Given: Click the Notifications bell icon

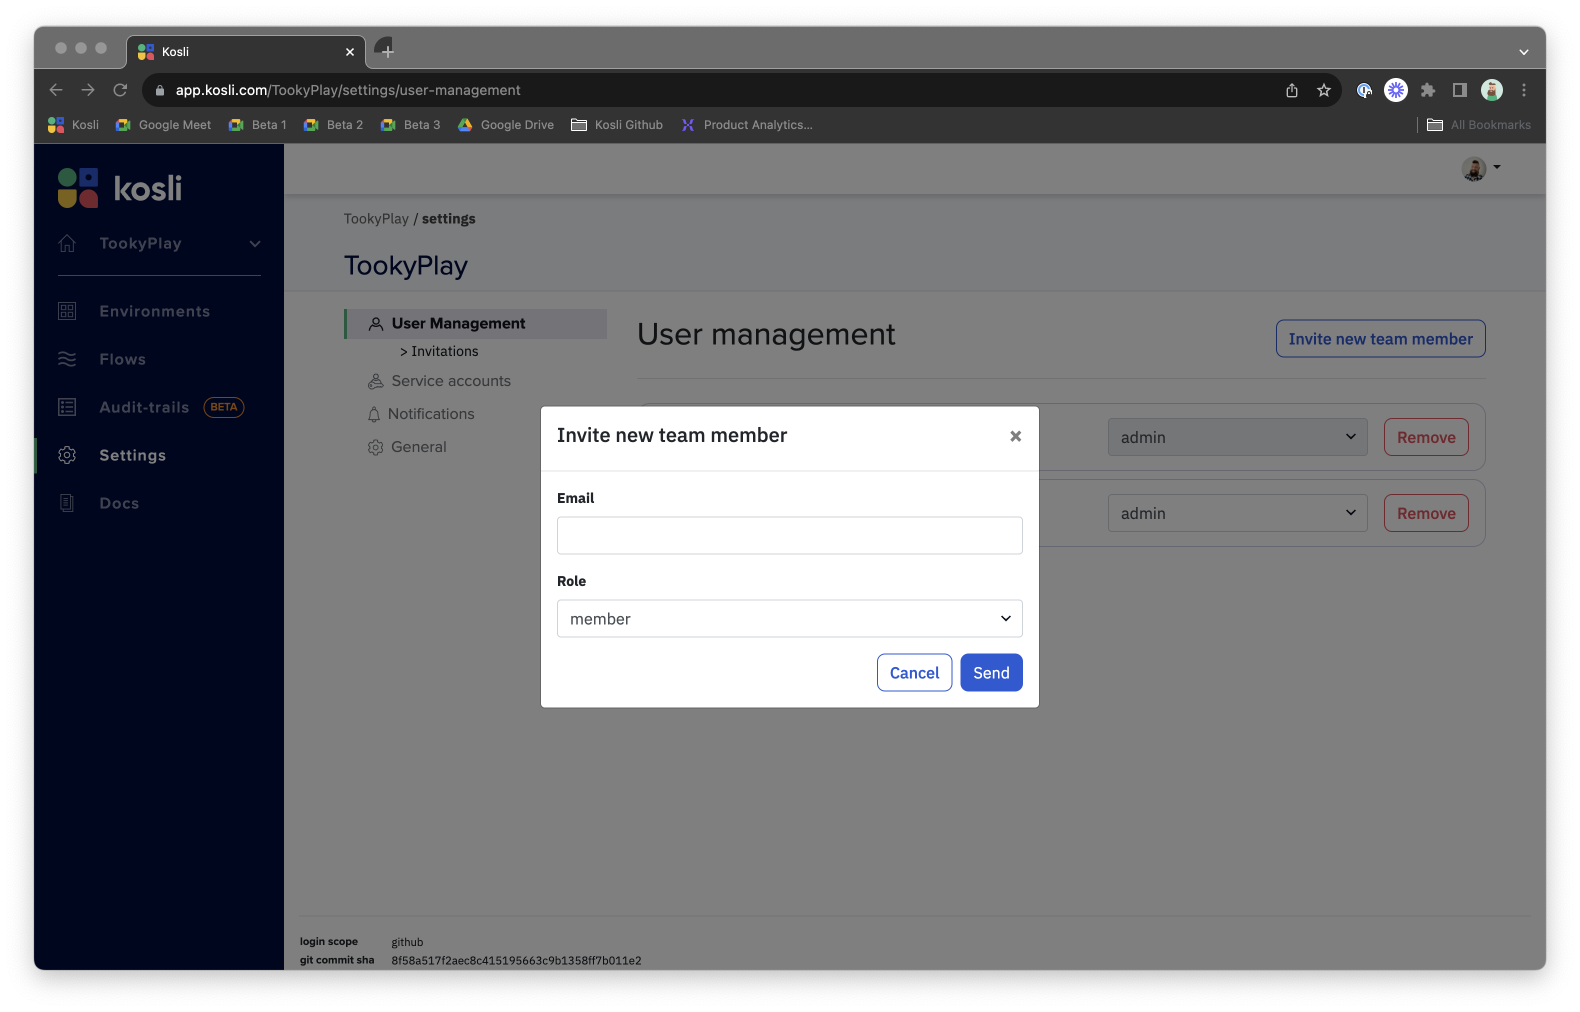Looking at the screenshot, I should click(374, 414).
